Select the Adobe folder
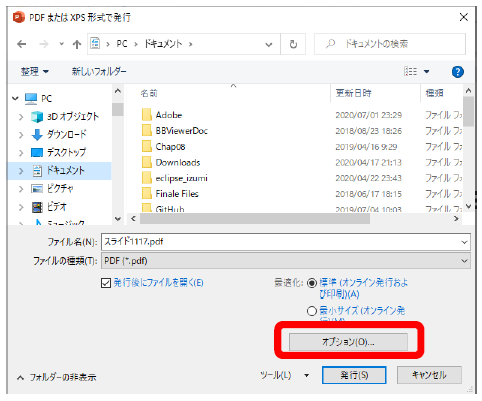 [169, 115]
